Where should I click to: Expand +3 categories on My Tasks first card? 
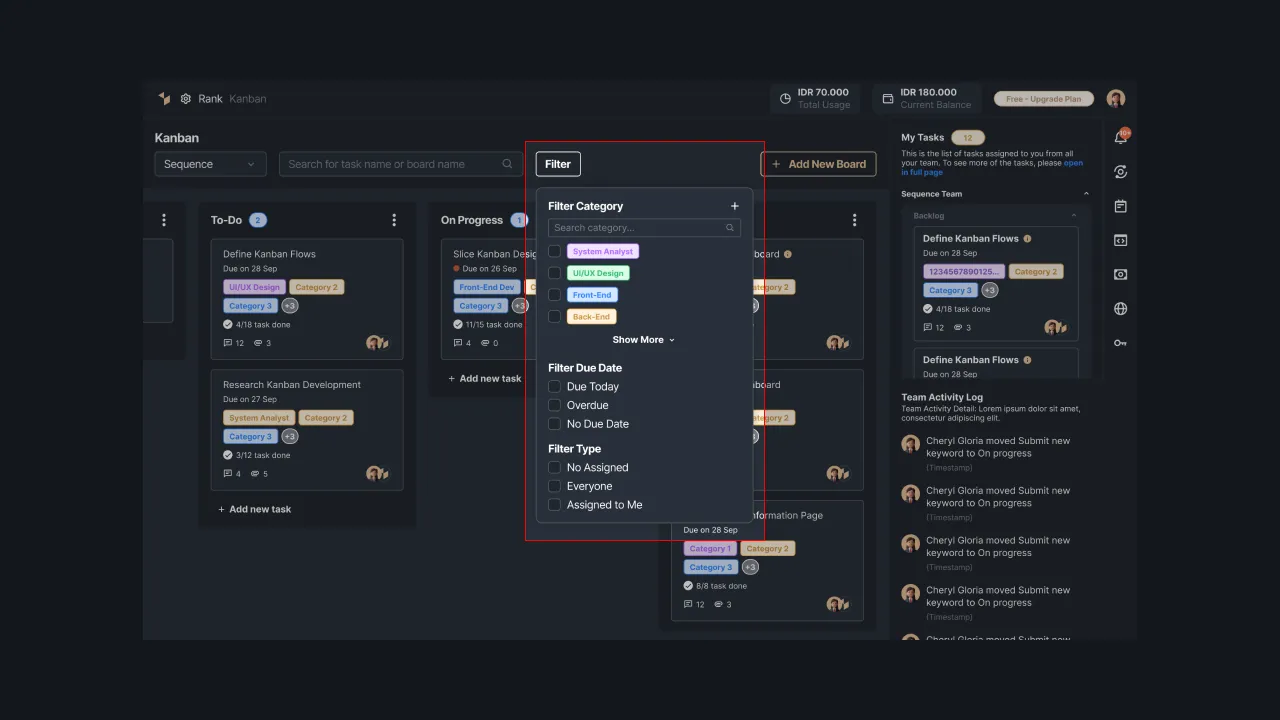pos(989,290)
